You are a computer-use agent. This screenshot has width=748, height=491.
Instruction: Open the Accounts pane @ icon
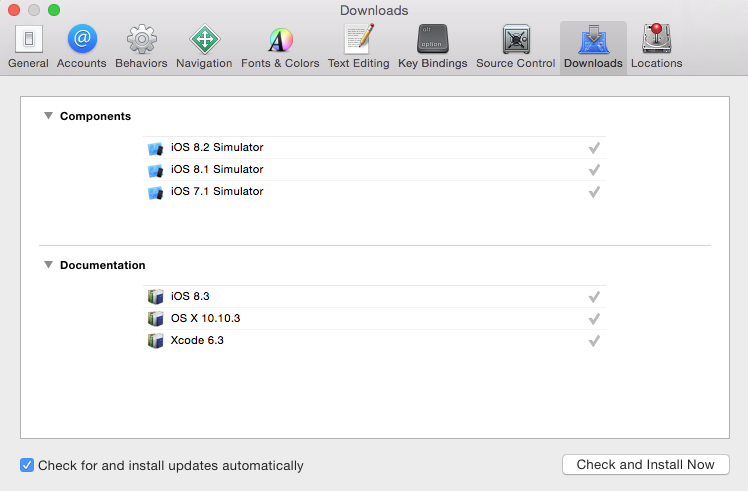(82, 39)
